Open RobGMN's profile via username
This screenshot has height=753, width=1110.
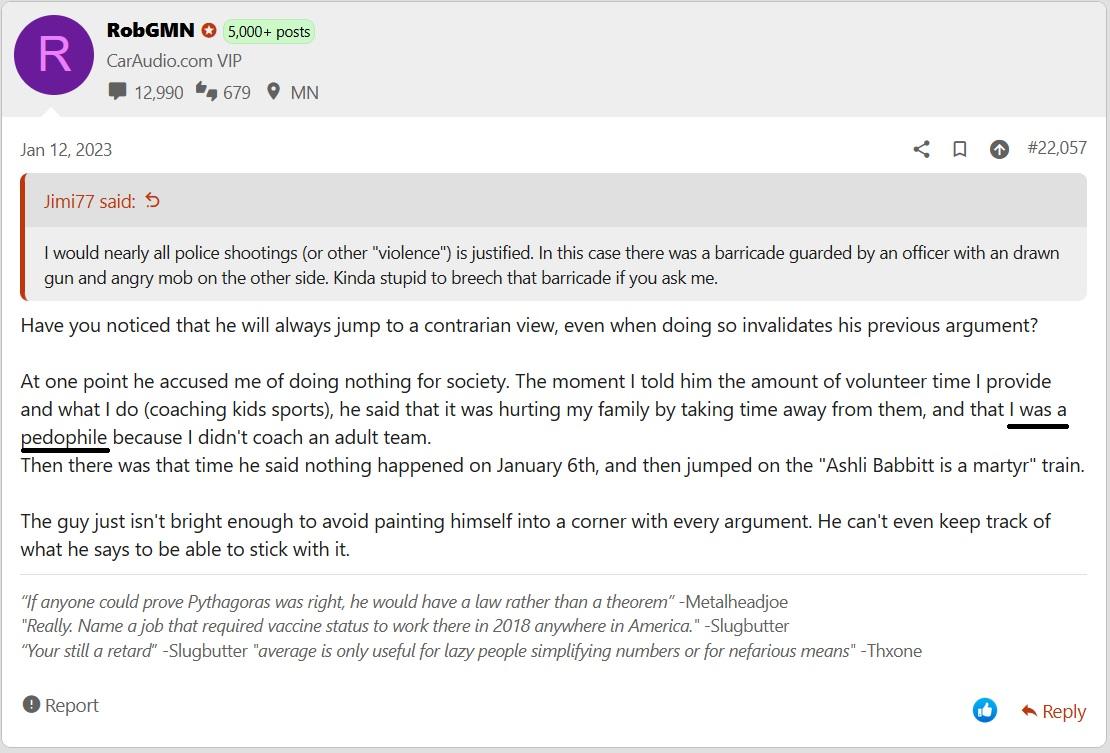[150, 30]
